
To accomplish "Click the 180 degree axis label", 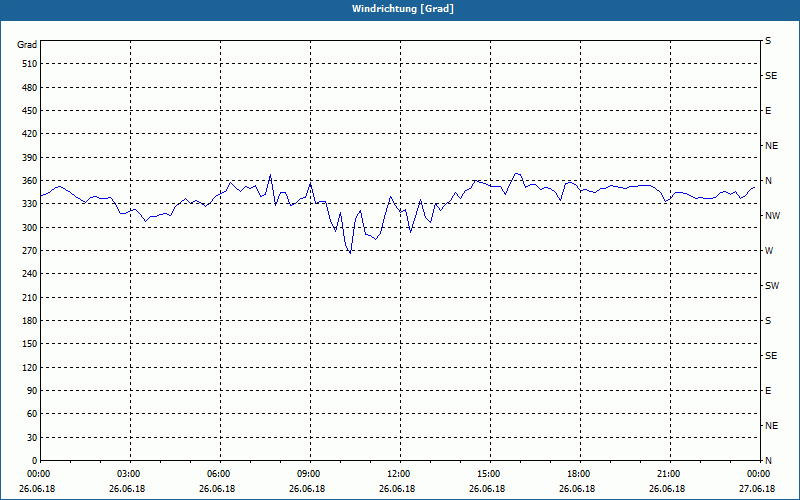I will [x=30, y=320].
